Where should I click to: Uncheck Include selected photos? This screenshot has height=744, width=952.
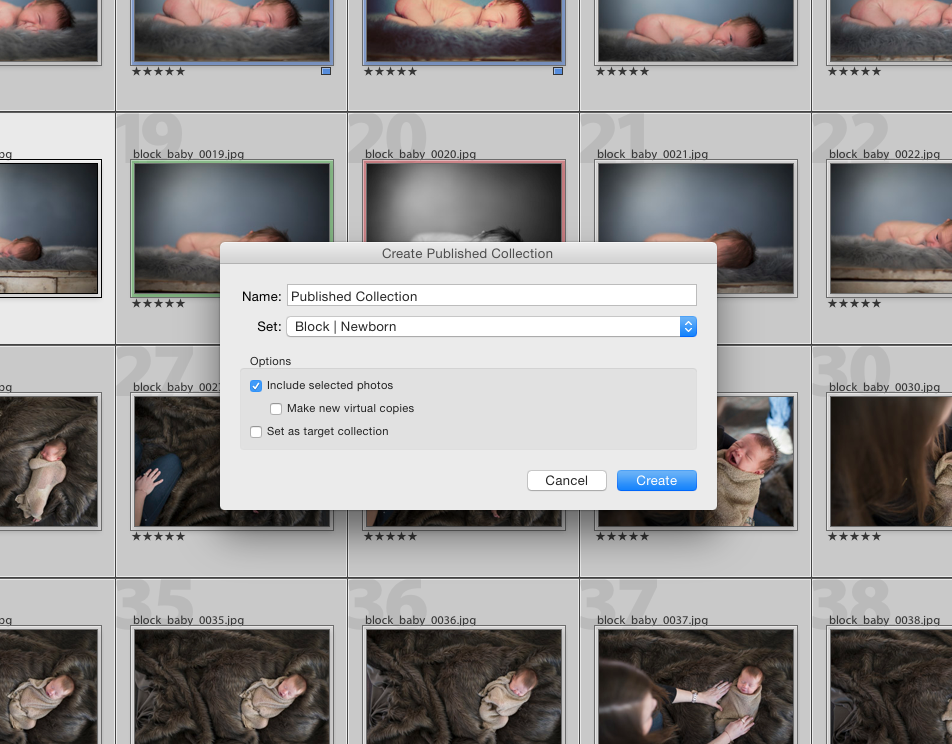click(256, 386)
